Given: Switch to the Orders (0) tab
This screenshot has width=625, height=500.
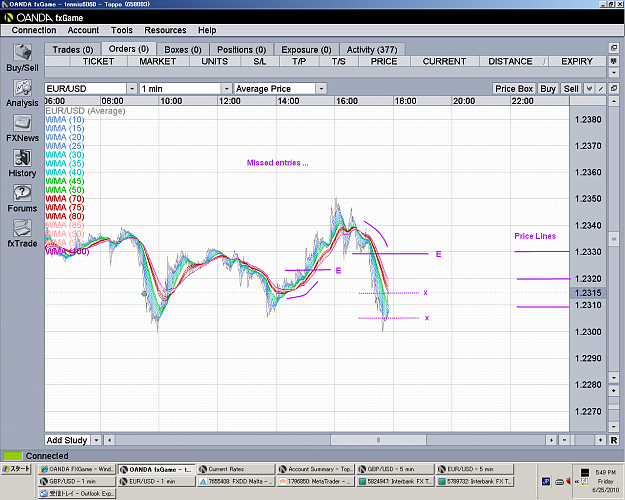Looking at the screenshot, I should tap(129, 49).
